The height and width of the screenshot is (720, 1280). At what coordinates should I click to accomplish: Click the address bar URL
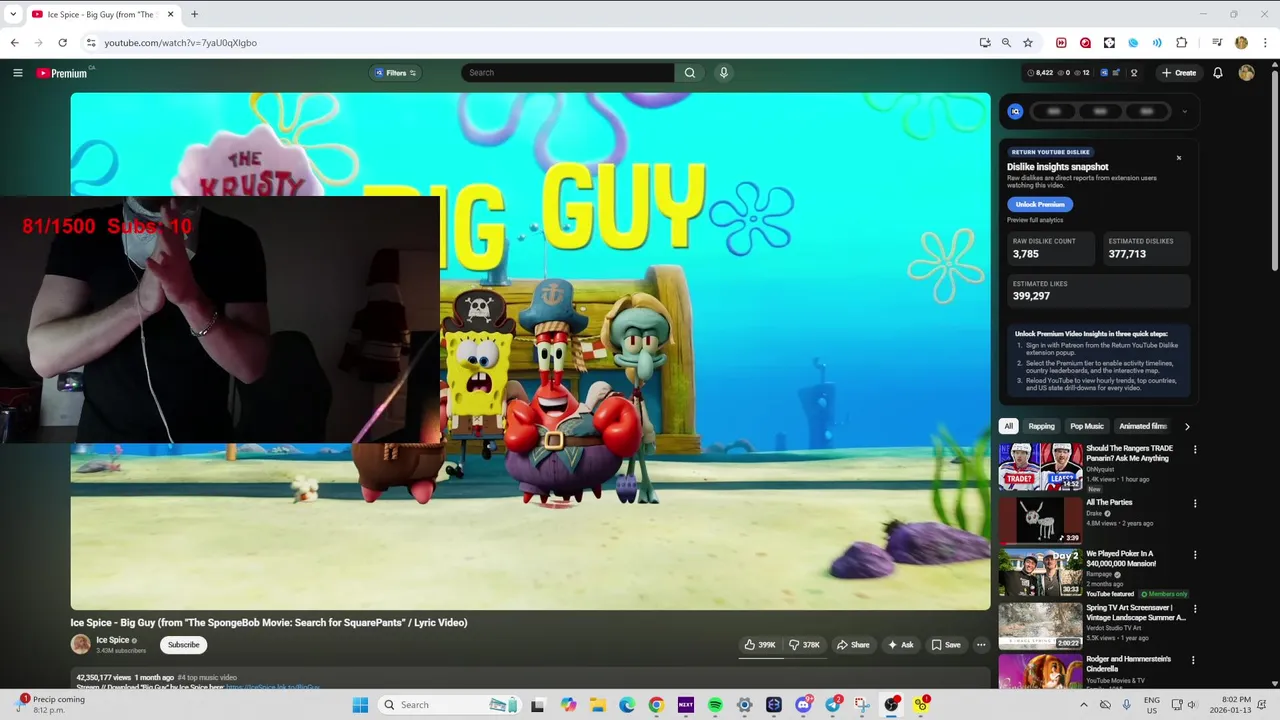click(x=180, y=43)
